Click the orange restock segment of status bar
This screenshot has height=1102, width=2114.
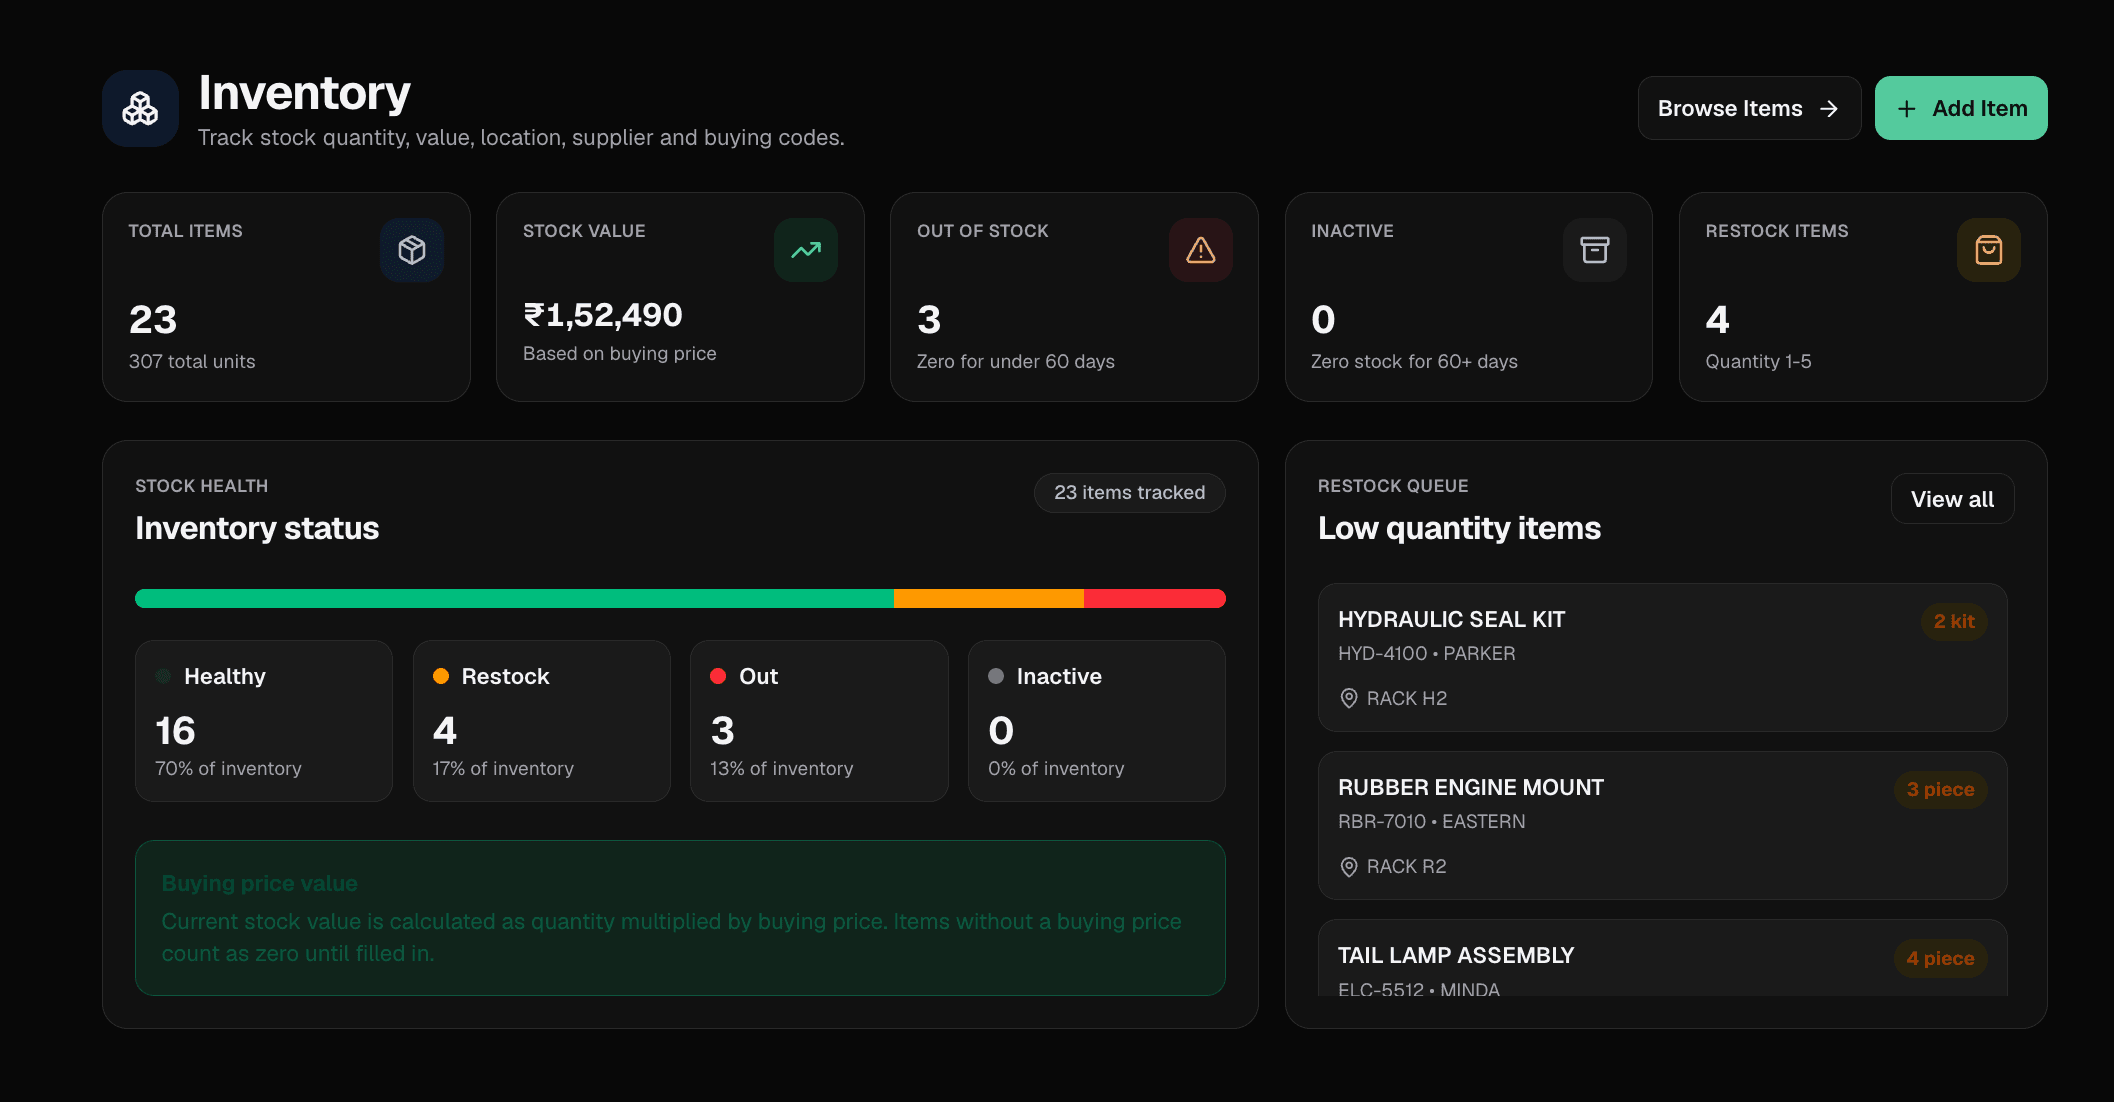tap(989, 599)
